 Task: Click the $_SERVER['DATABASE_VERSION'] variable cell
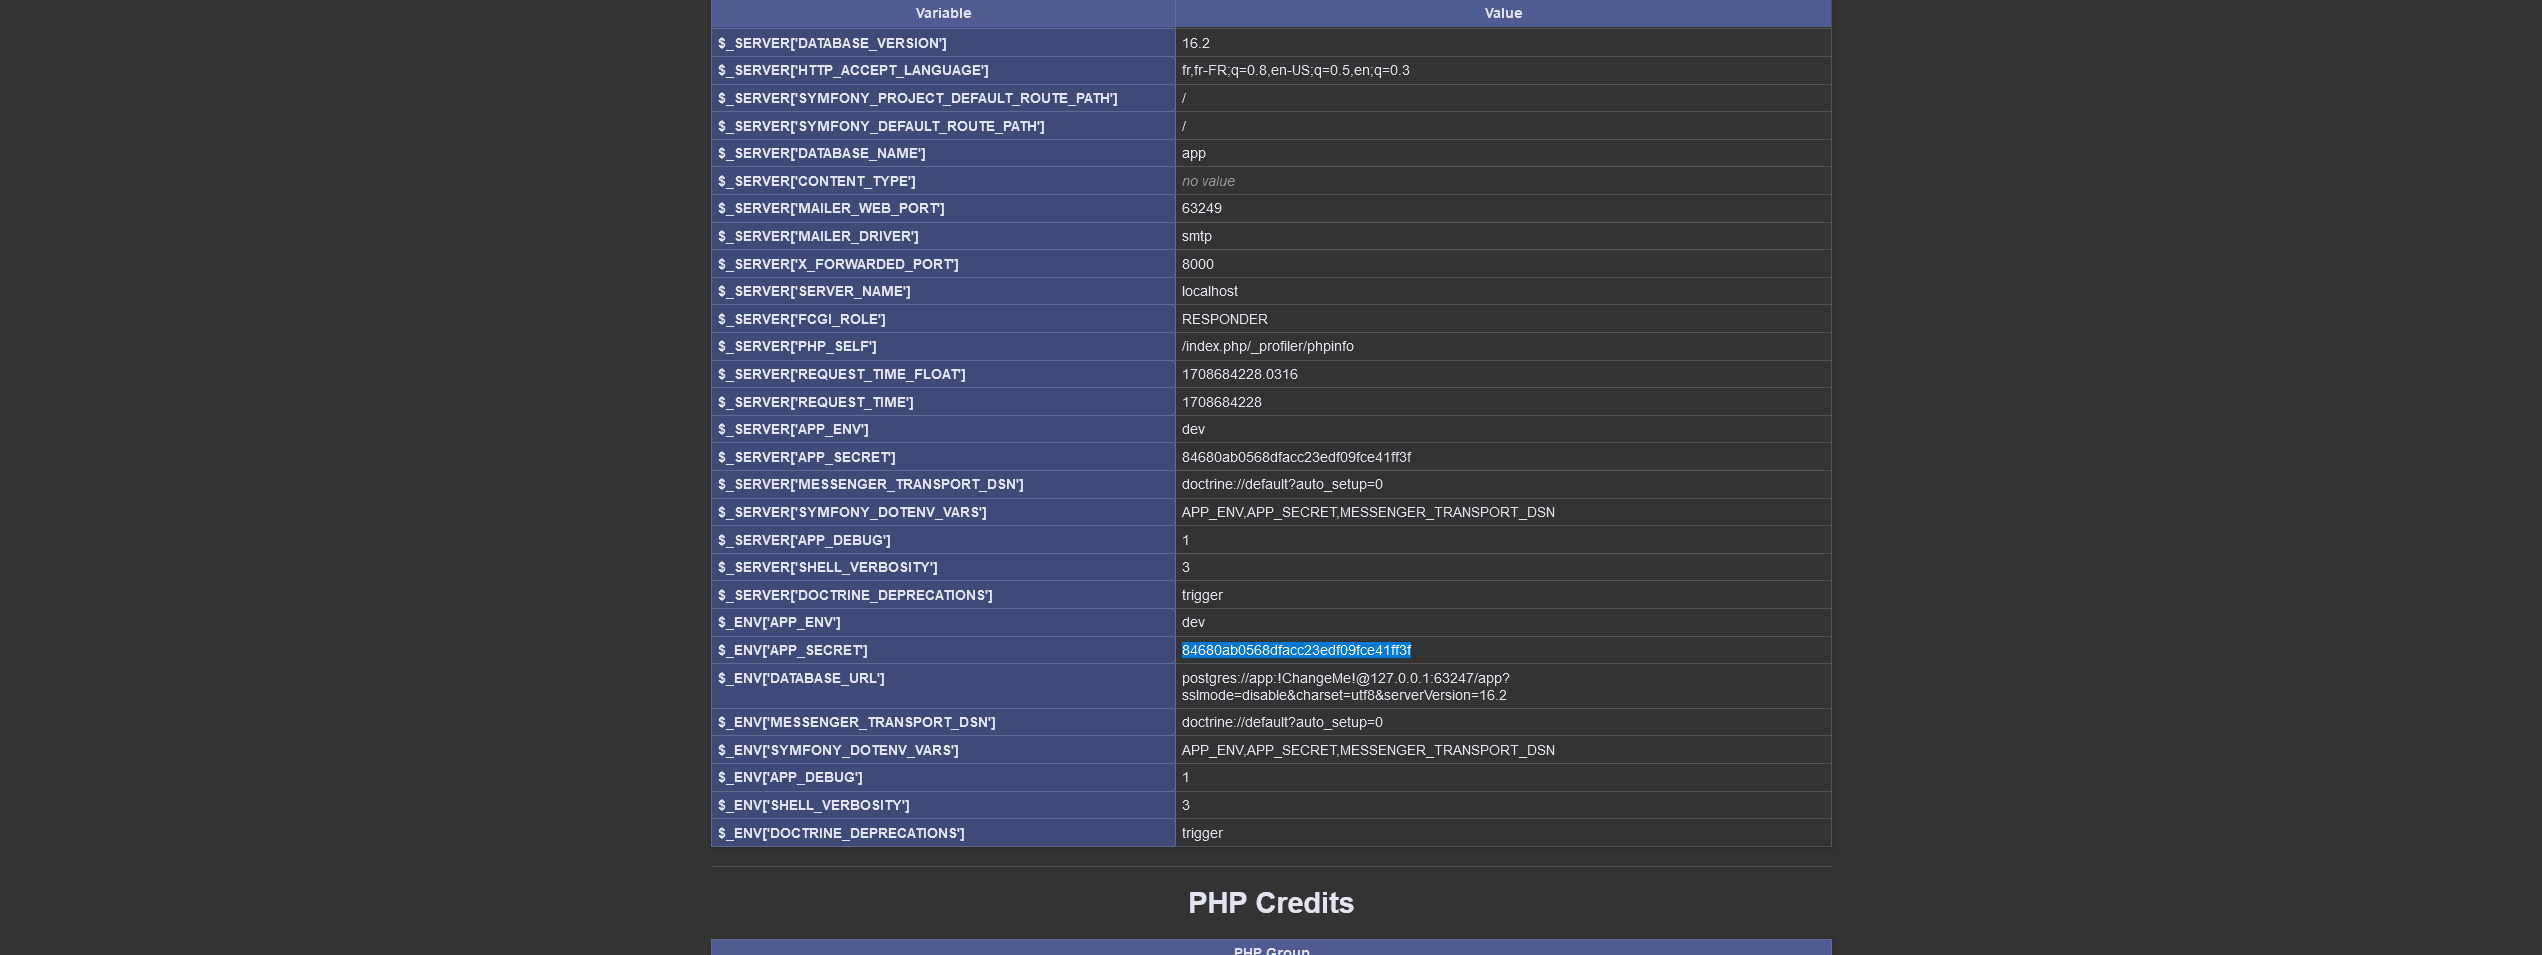point(832,43)
